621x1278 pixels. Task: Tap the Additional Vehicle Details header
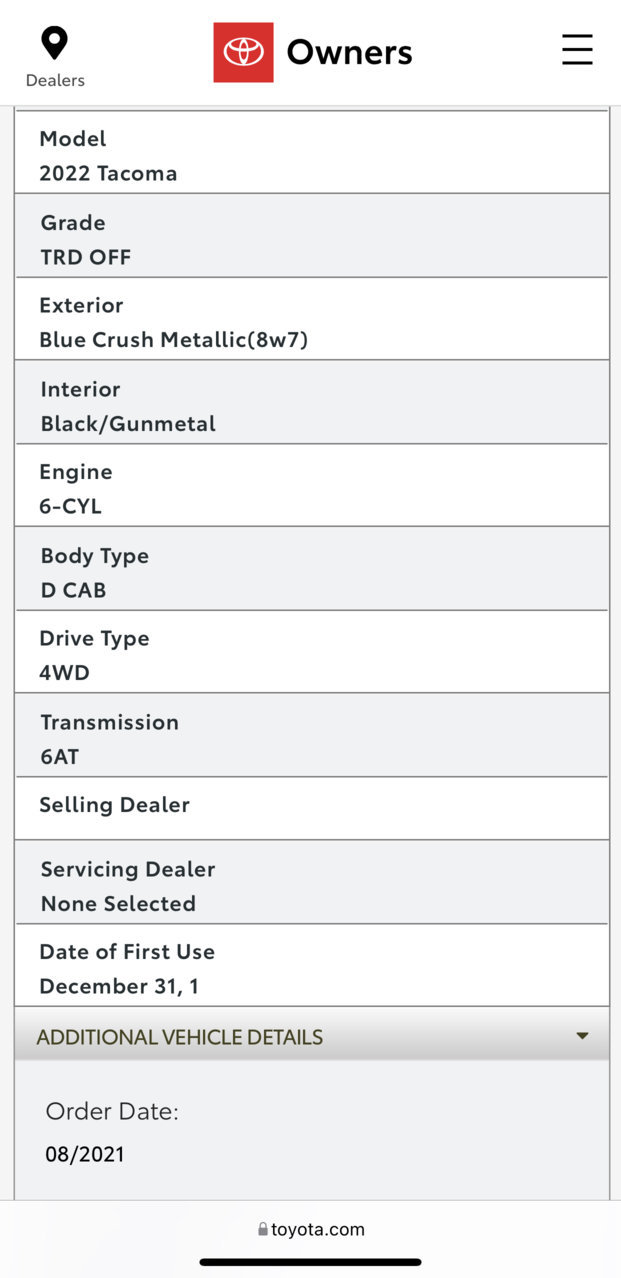312,1037
